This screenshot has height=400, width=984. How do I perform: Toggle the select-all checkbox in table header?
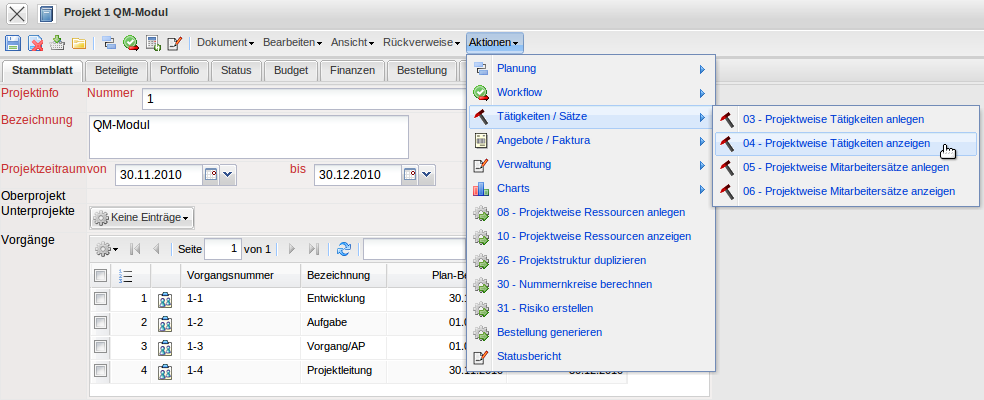(100, 275)
